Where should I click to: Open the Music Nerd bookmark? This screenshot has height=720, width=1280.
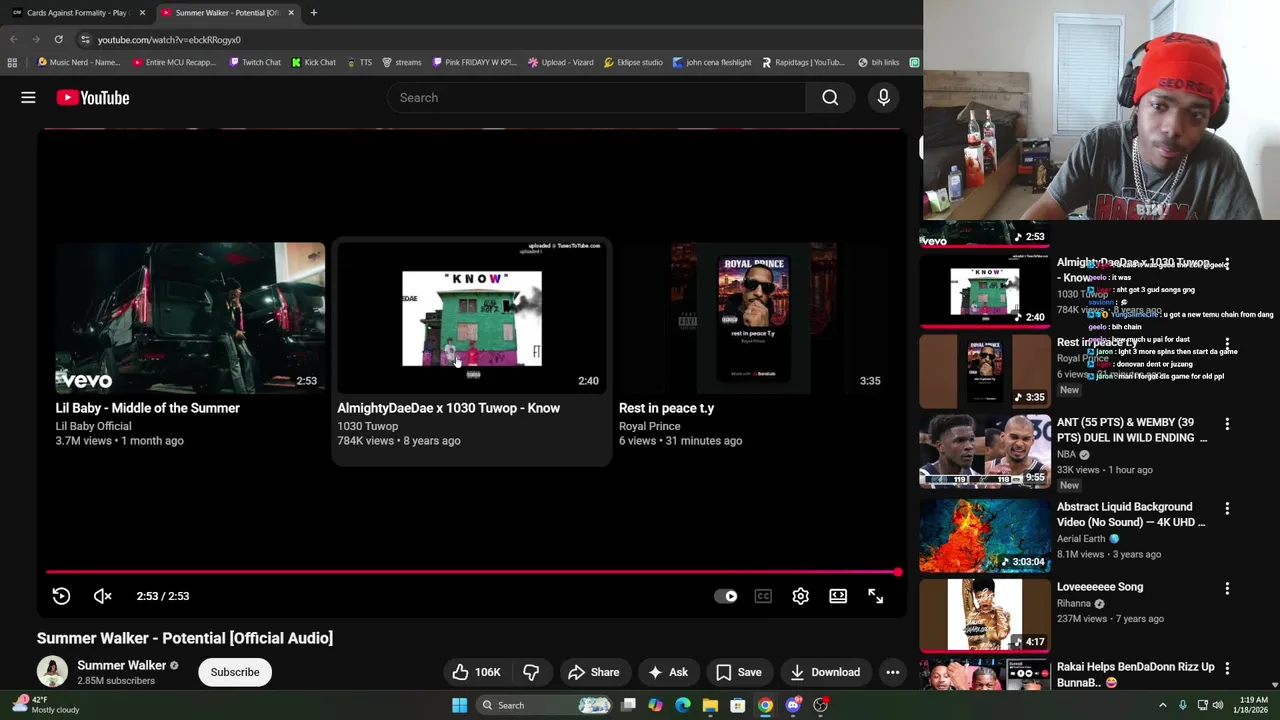(78, 62)
